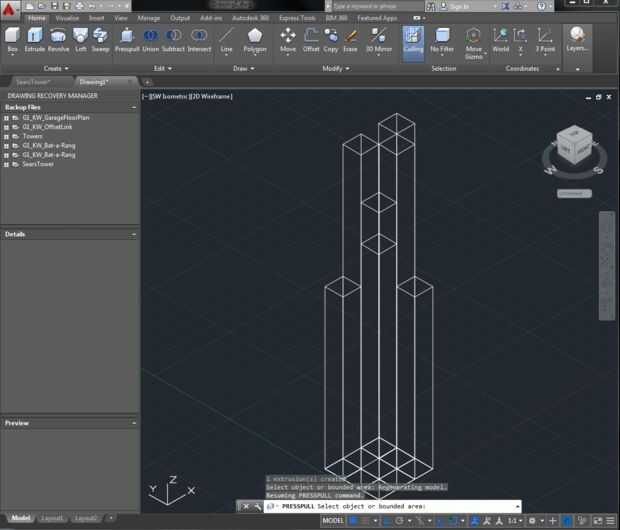Screen dimensions: 620x530
Task: Click the X axis UCS rotate tool
Action: coord(520,41)
